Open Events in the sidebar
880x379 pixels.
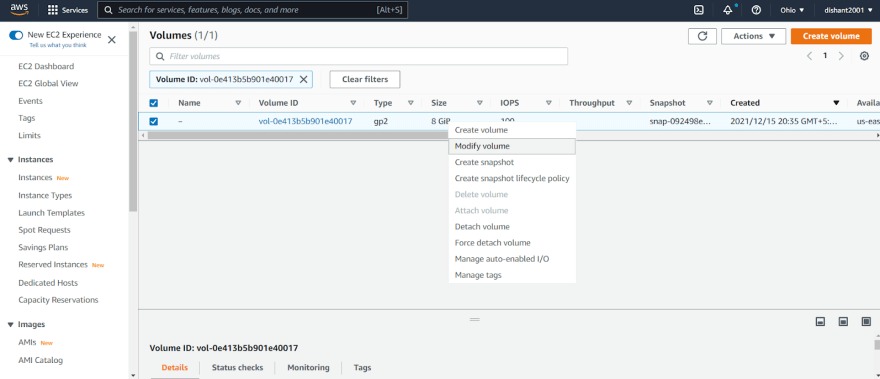click(30, 101)
